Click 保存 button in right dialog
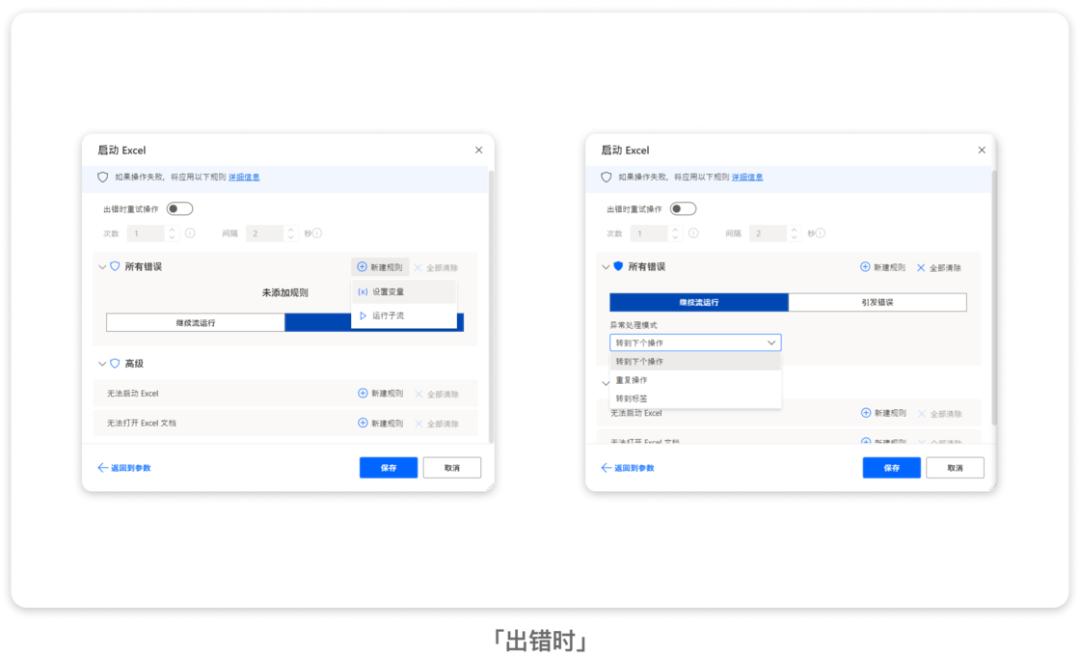 pyautogui.click(x=892, y=468)
